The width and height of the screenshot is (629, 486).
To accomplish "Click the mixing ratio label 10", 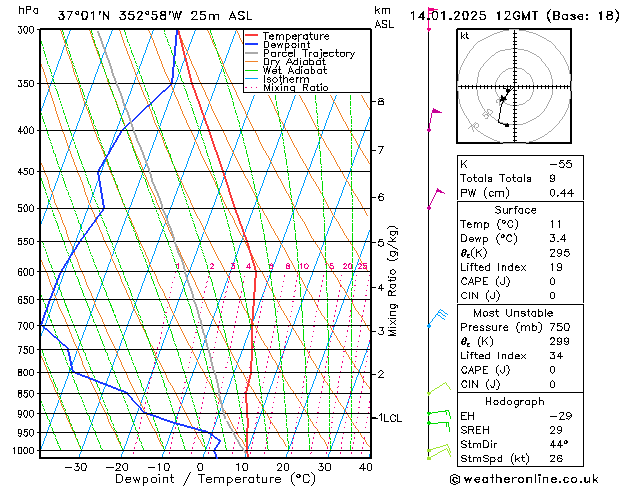I will click(x=304, y=266).
